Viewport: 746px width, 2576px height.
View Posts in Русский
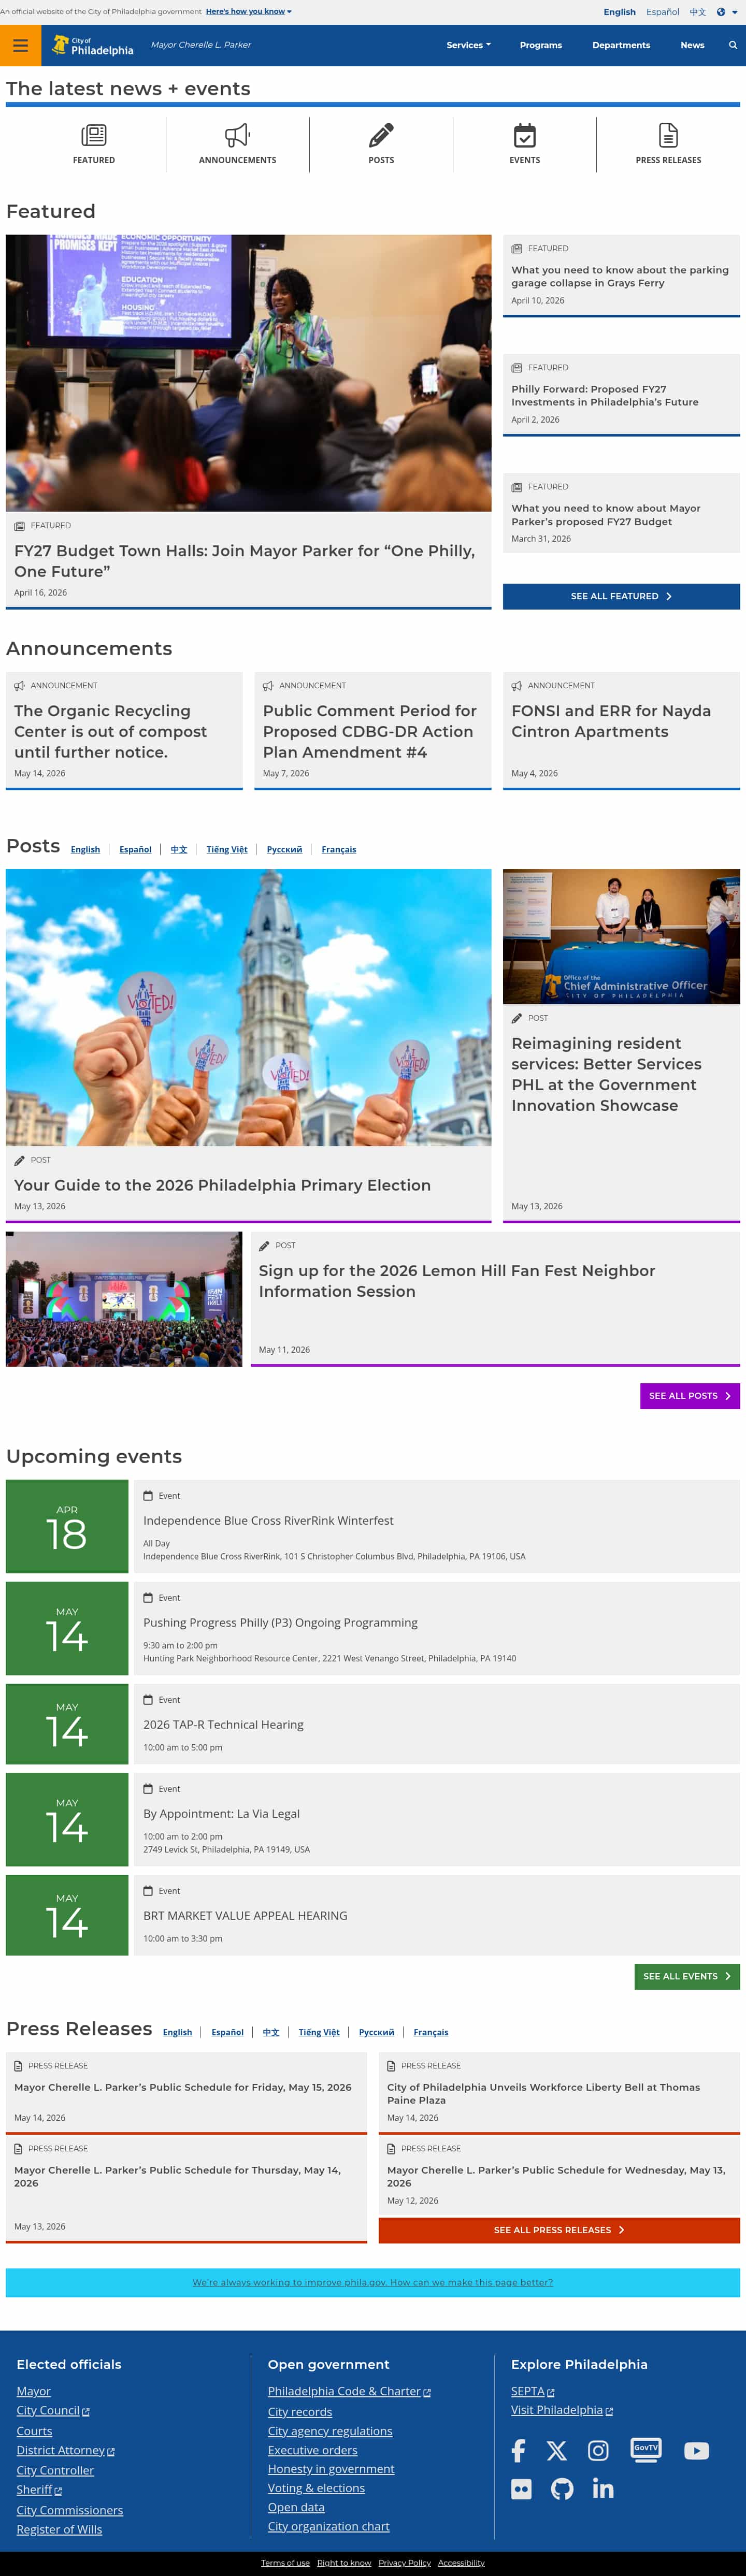click(284, 849)
